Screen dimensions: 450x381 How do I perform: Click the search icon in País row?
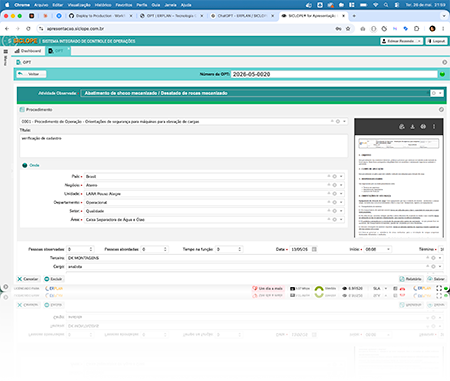335,176
